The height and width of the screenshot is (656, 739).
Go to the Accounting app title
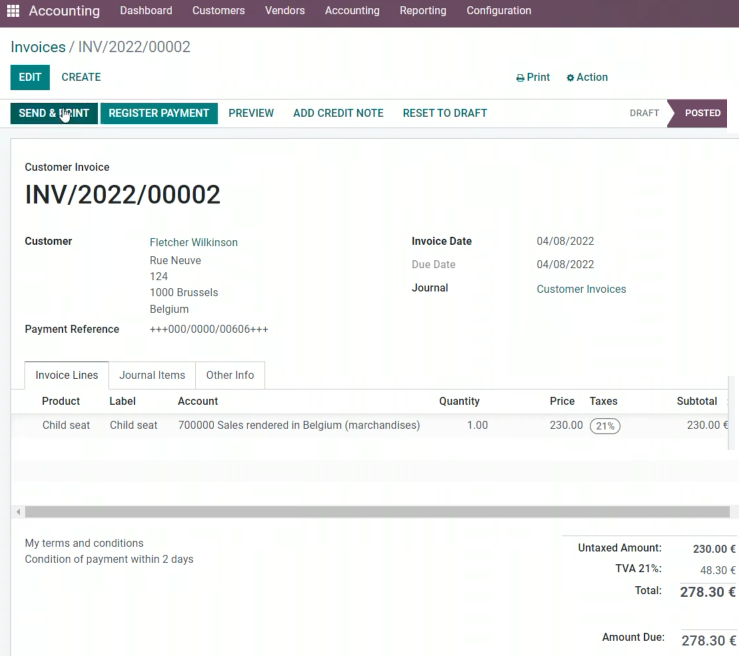[64, 11]
